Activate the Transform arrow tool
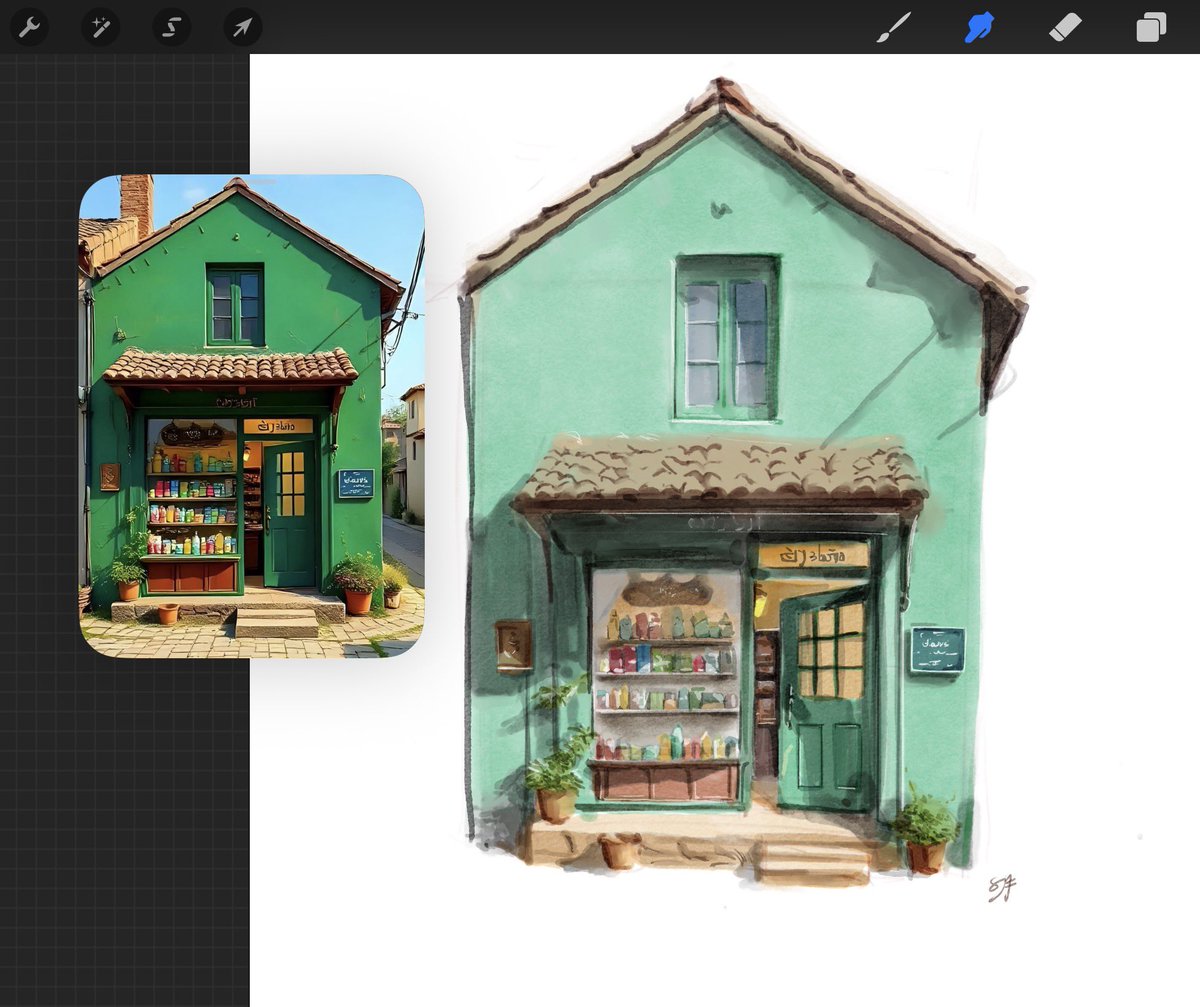Image resolution: width=1200 pixels, height=1007 pixels. [x=242, y=27]
